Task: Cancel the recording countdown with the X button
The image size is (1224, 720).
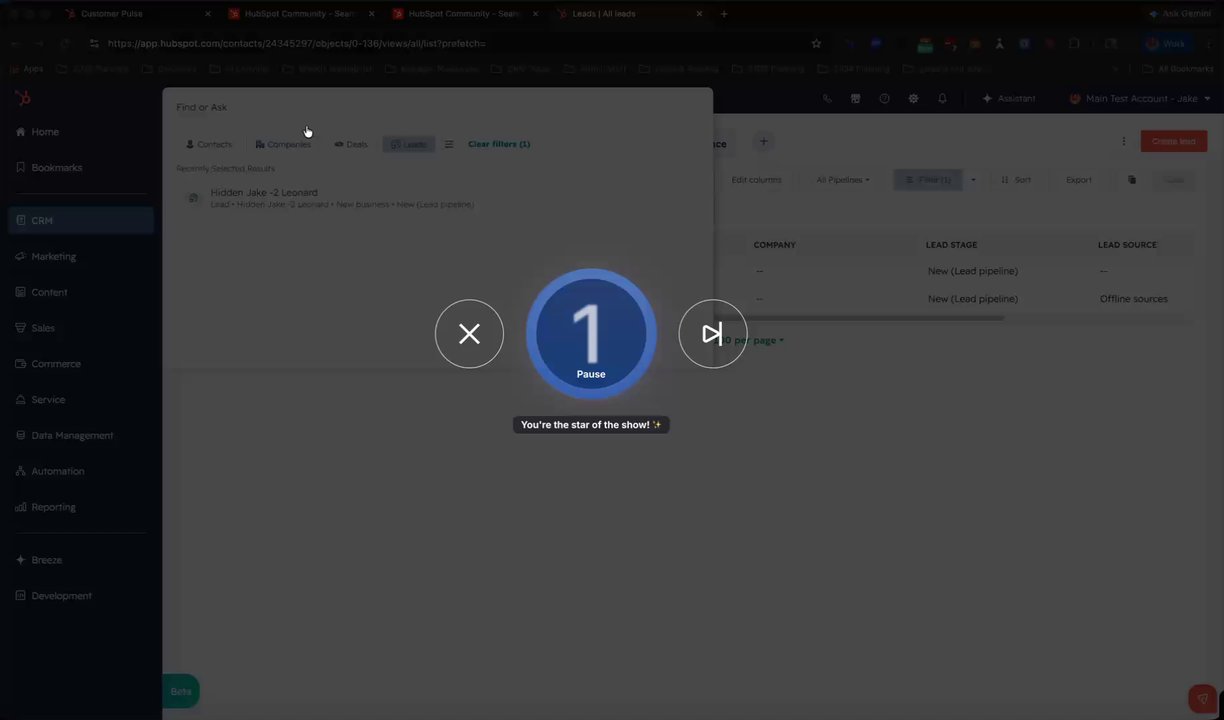Action: [x=469, y=334]
